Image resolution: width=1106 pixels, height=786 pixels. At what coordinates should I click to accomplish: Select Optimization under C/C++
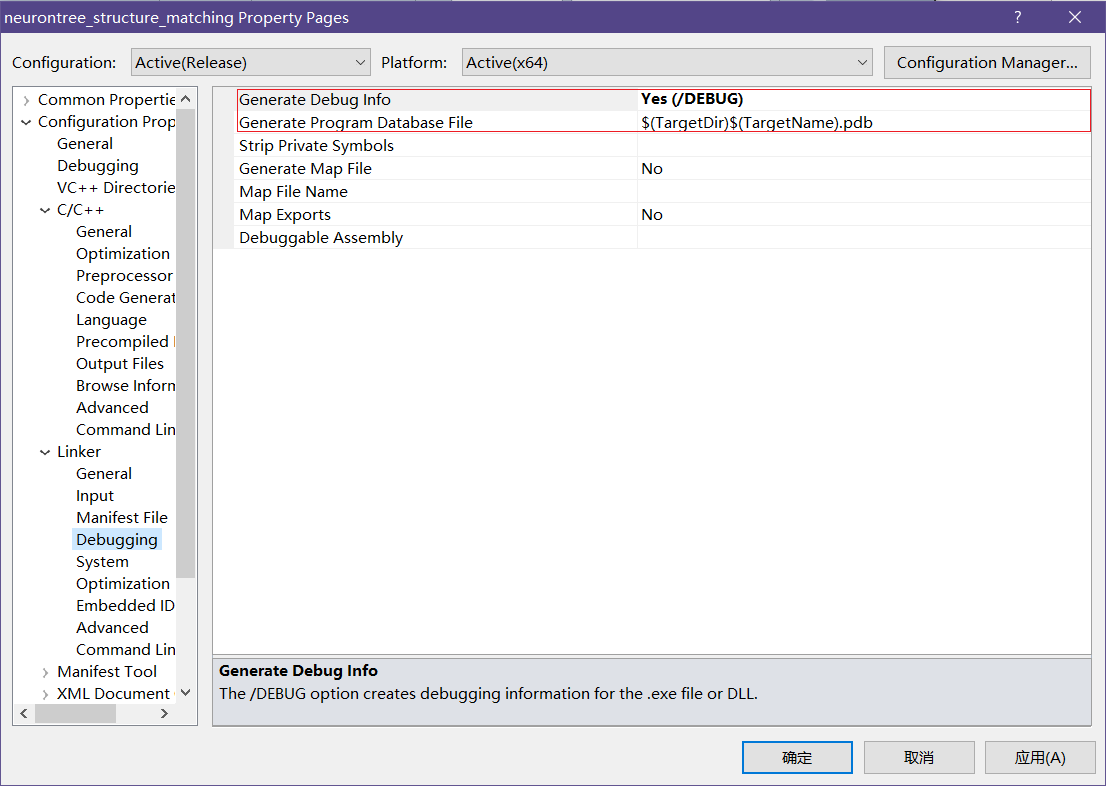[122, 254]
